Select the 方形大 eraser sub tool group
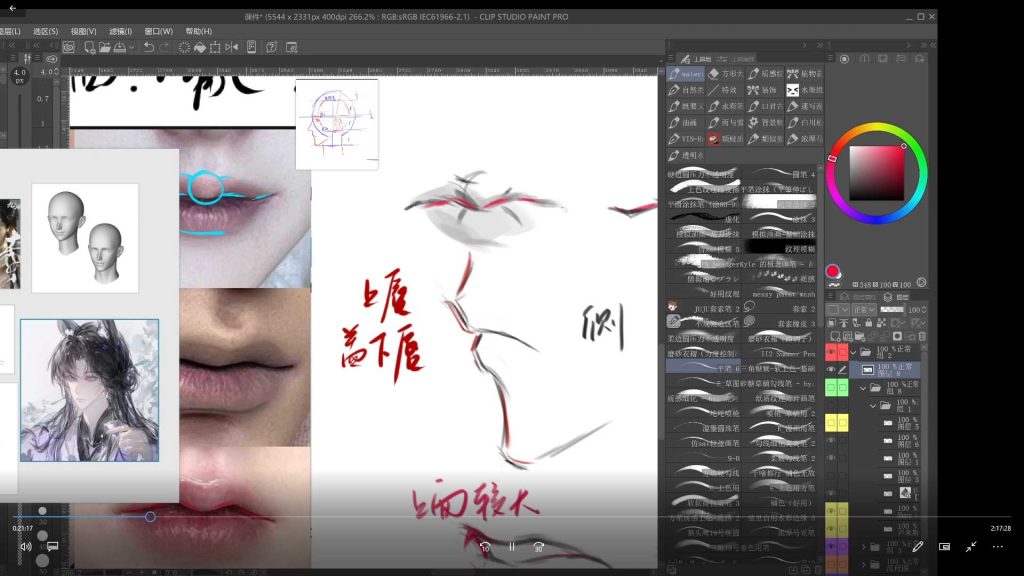 coord(725,74)
